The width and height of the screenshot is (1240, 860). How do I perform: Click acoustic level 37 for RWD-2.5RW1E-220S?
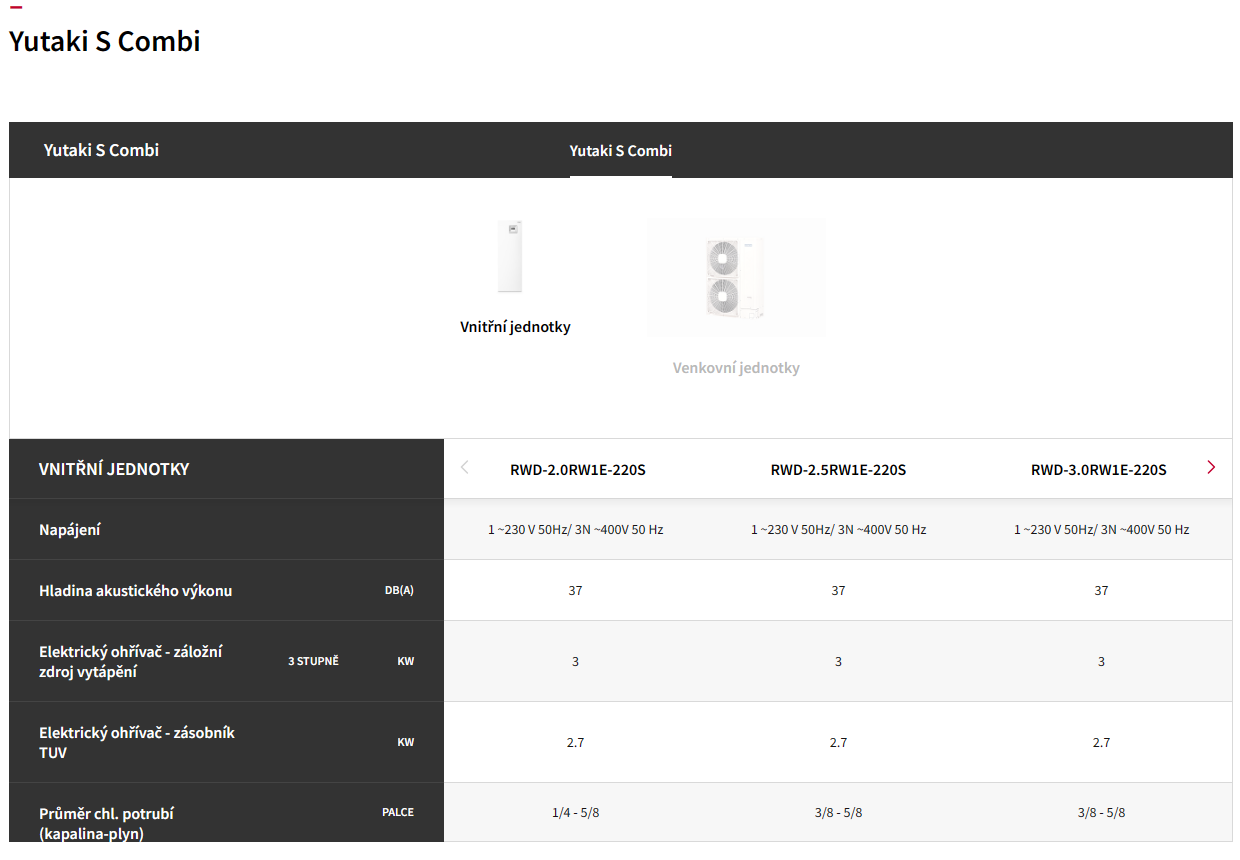click(x=838, y=591)
